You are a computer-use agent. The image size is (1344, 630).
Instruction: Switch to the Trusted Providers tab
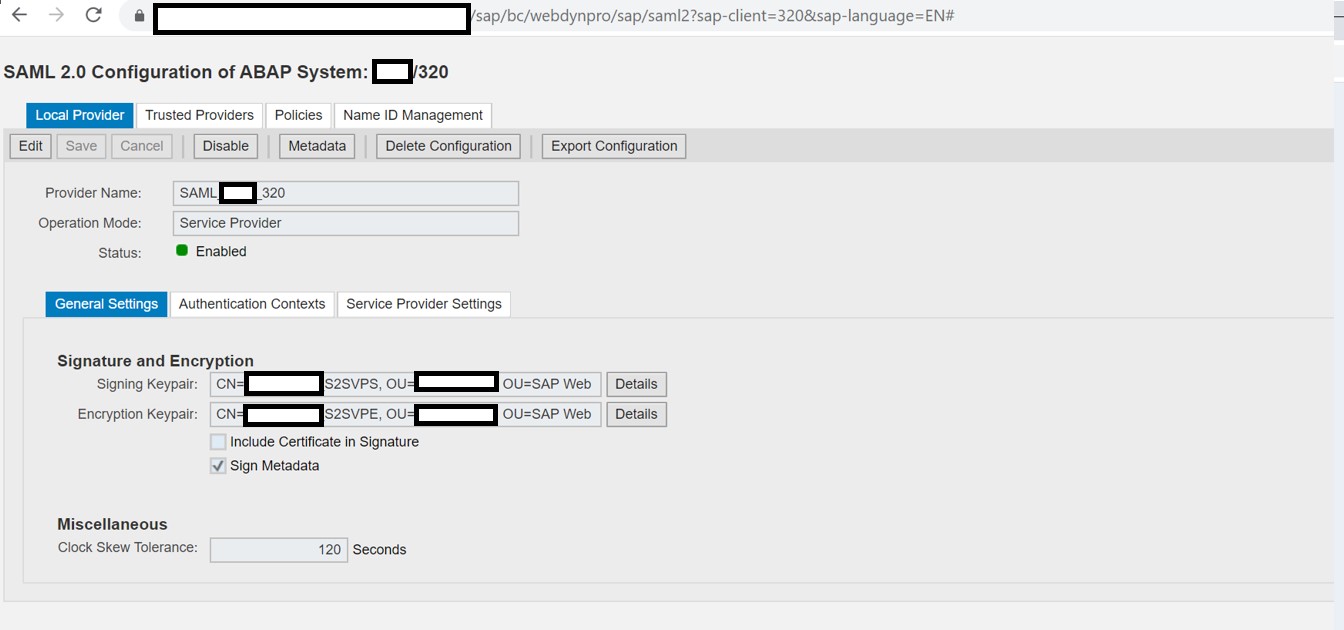point(199,115)
